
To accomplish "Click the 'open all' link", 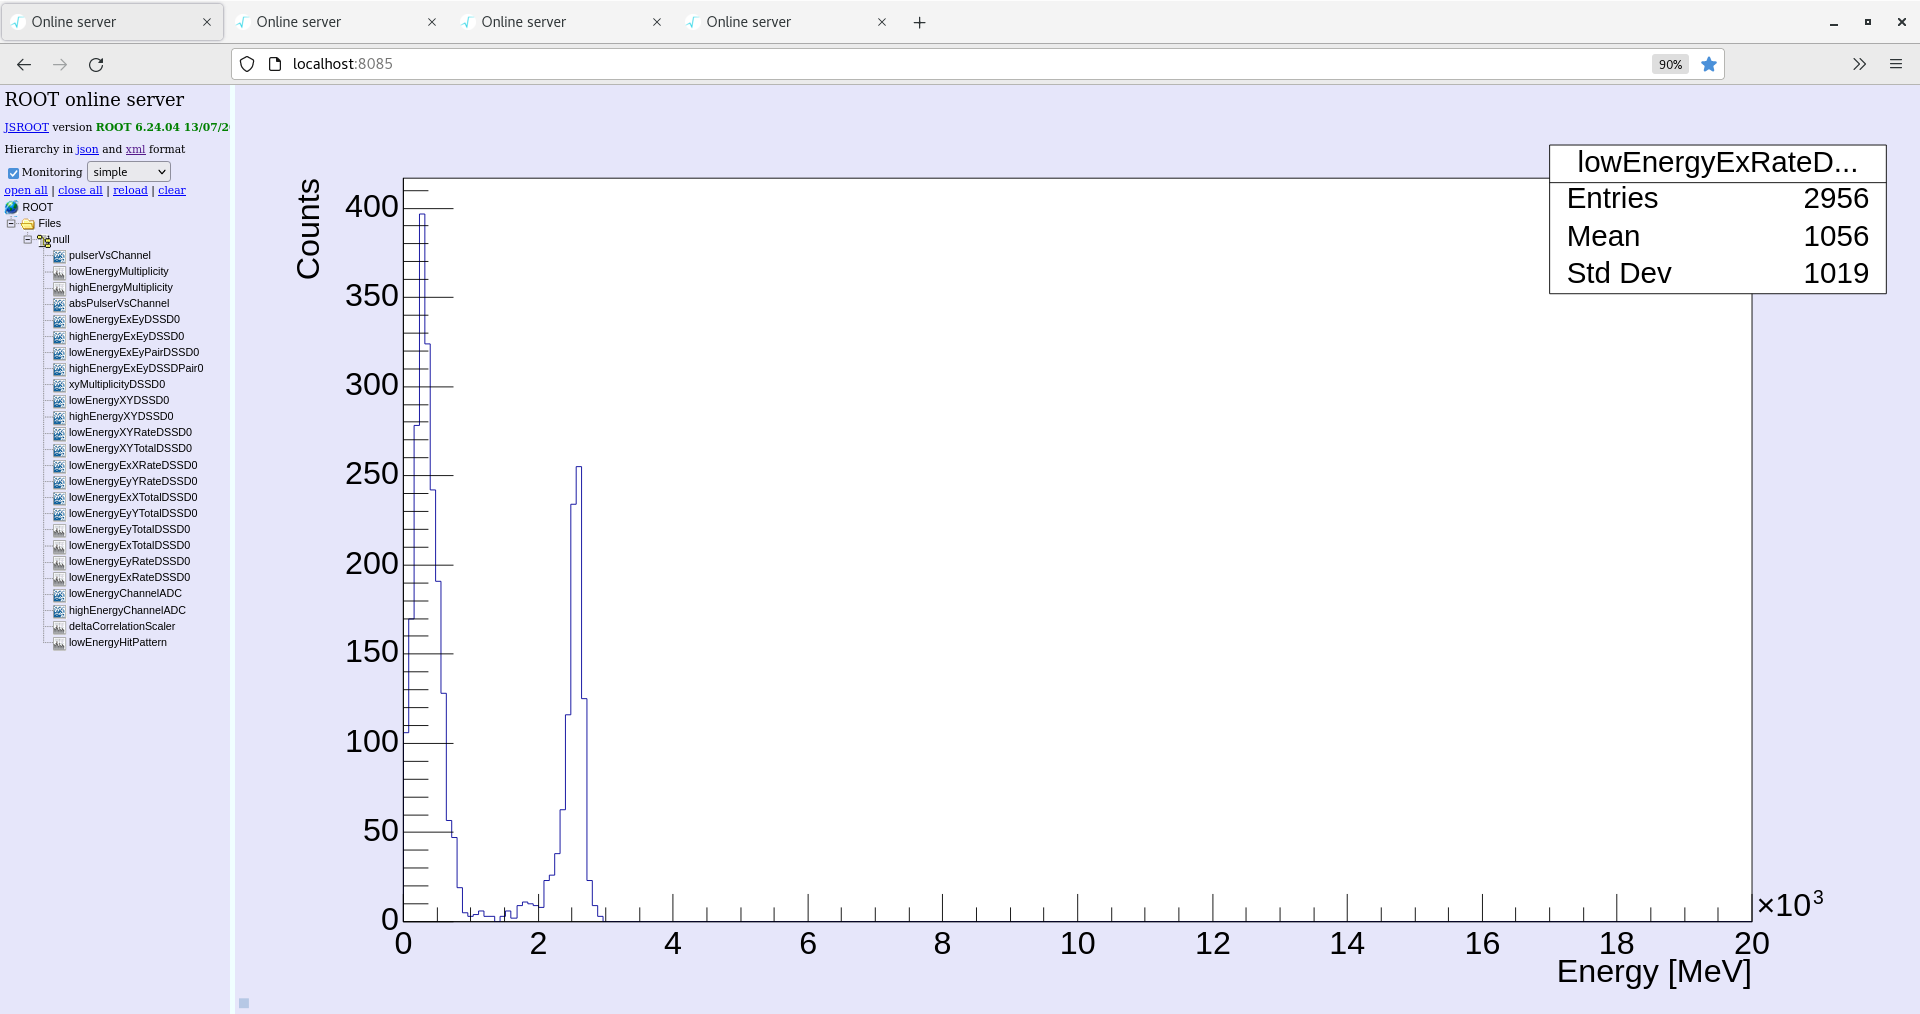I will coord(26,190).
